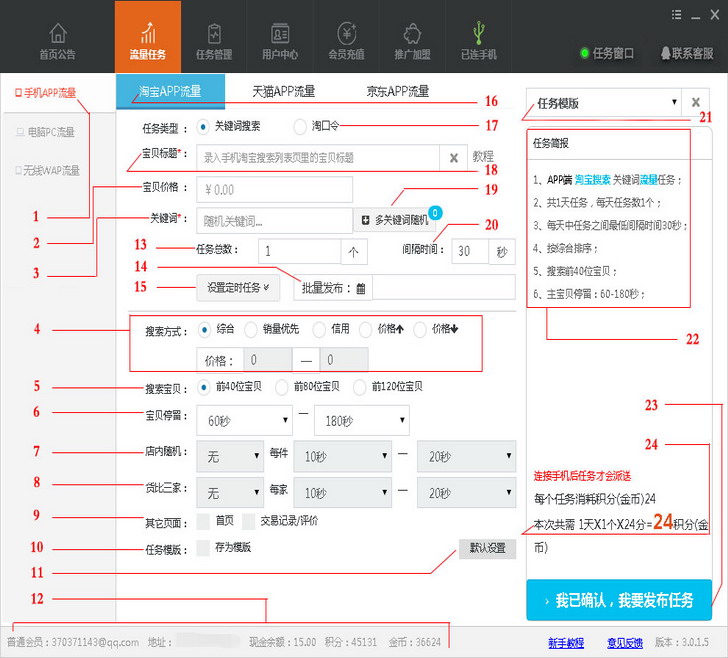Screen dimensions: 728x658
Task: Click the 间隔时间 input field
Action: pyautogui.click(x=470, y=251)
